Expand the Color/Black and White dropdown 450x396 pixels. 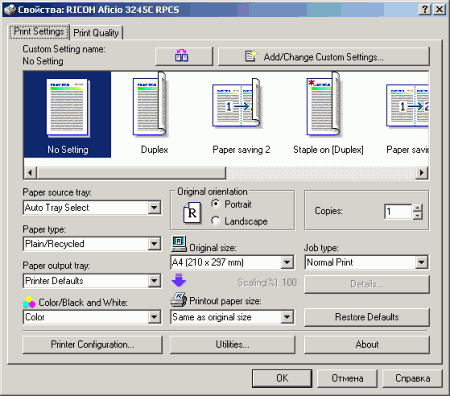click(154, 317)
